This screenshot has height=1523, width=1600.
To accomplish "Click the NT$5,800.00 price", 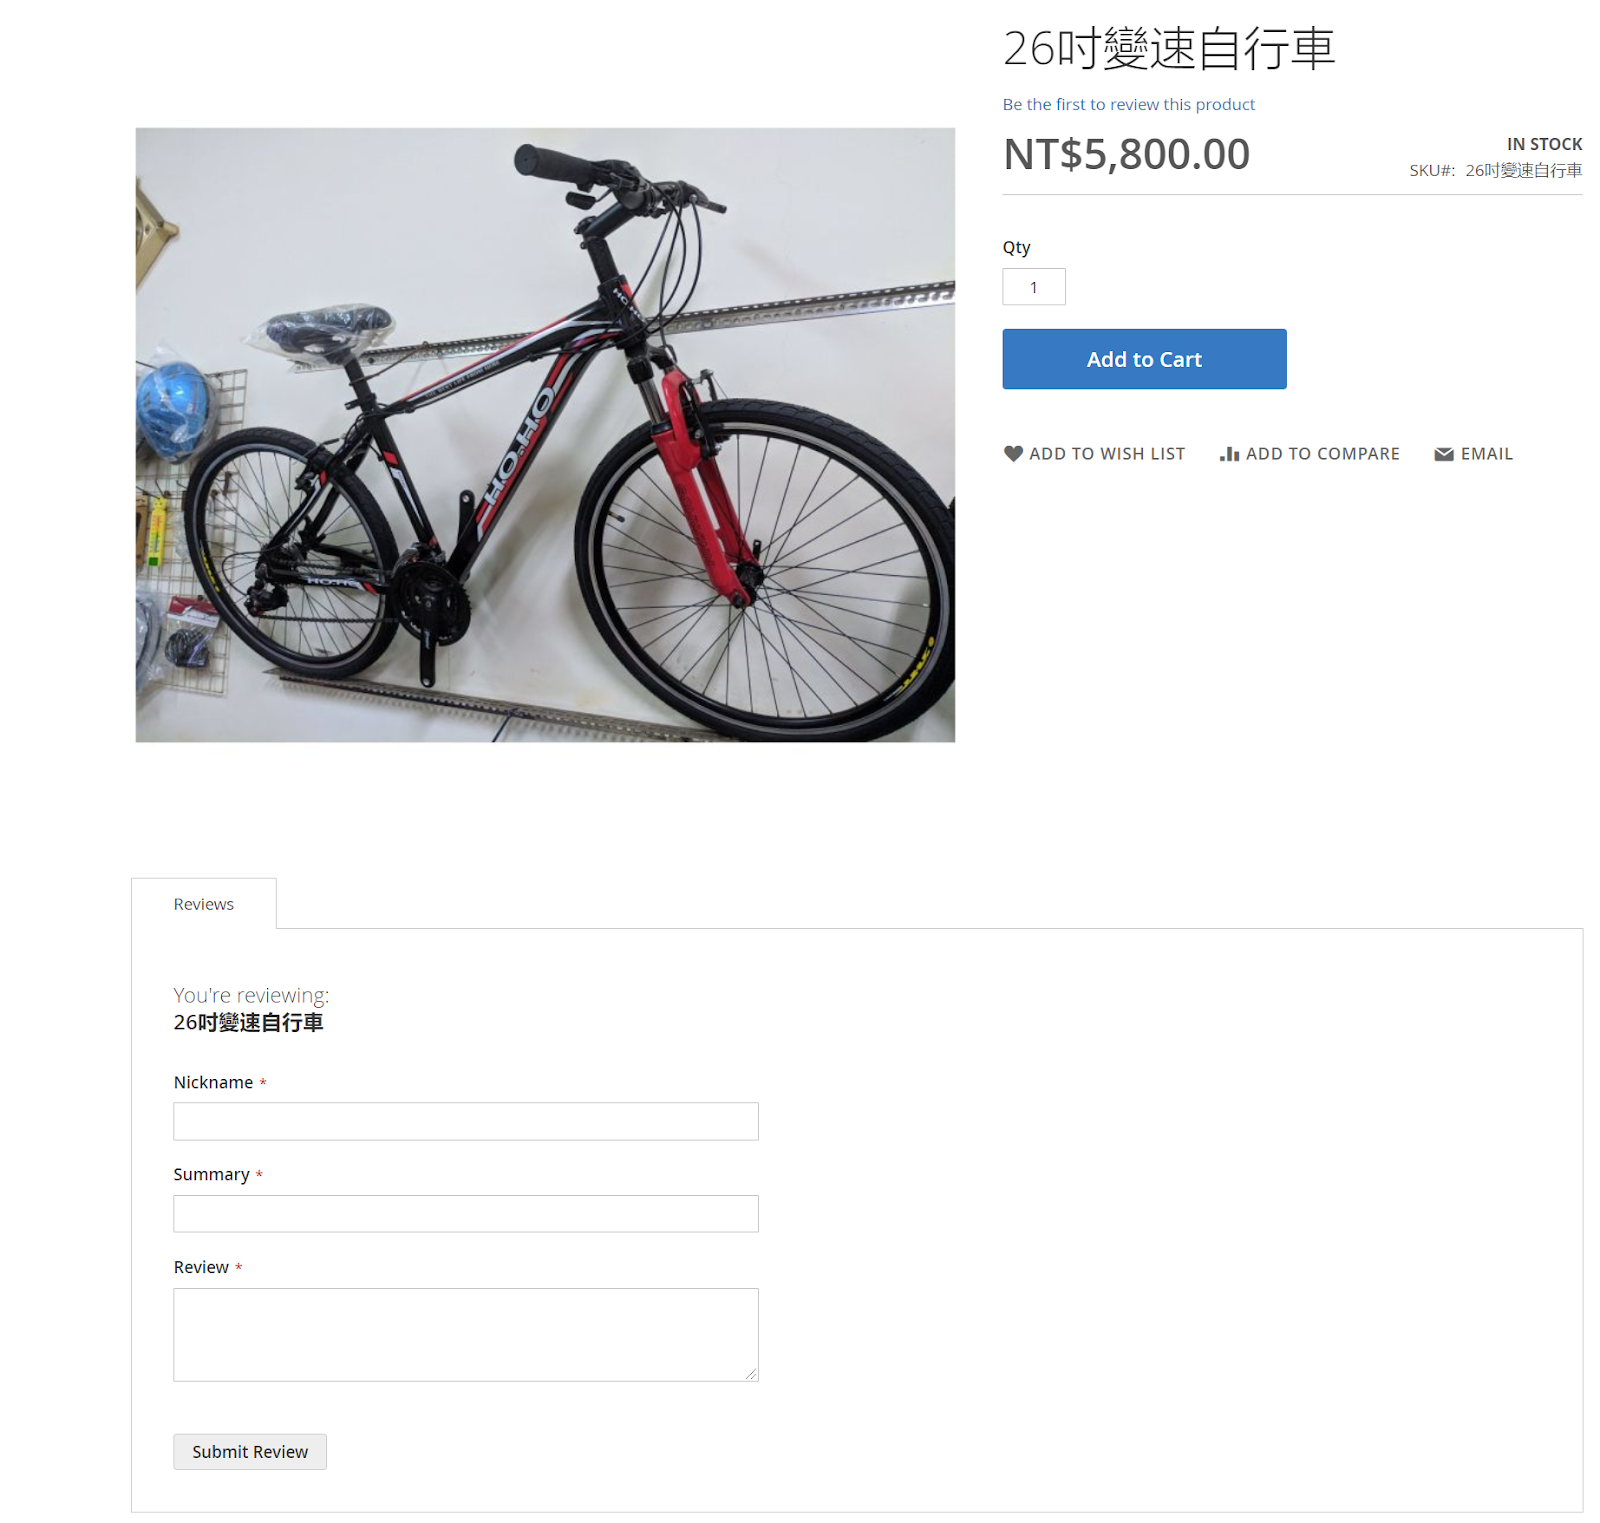I will [1126, 154].
